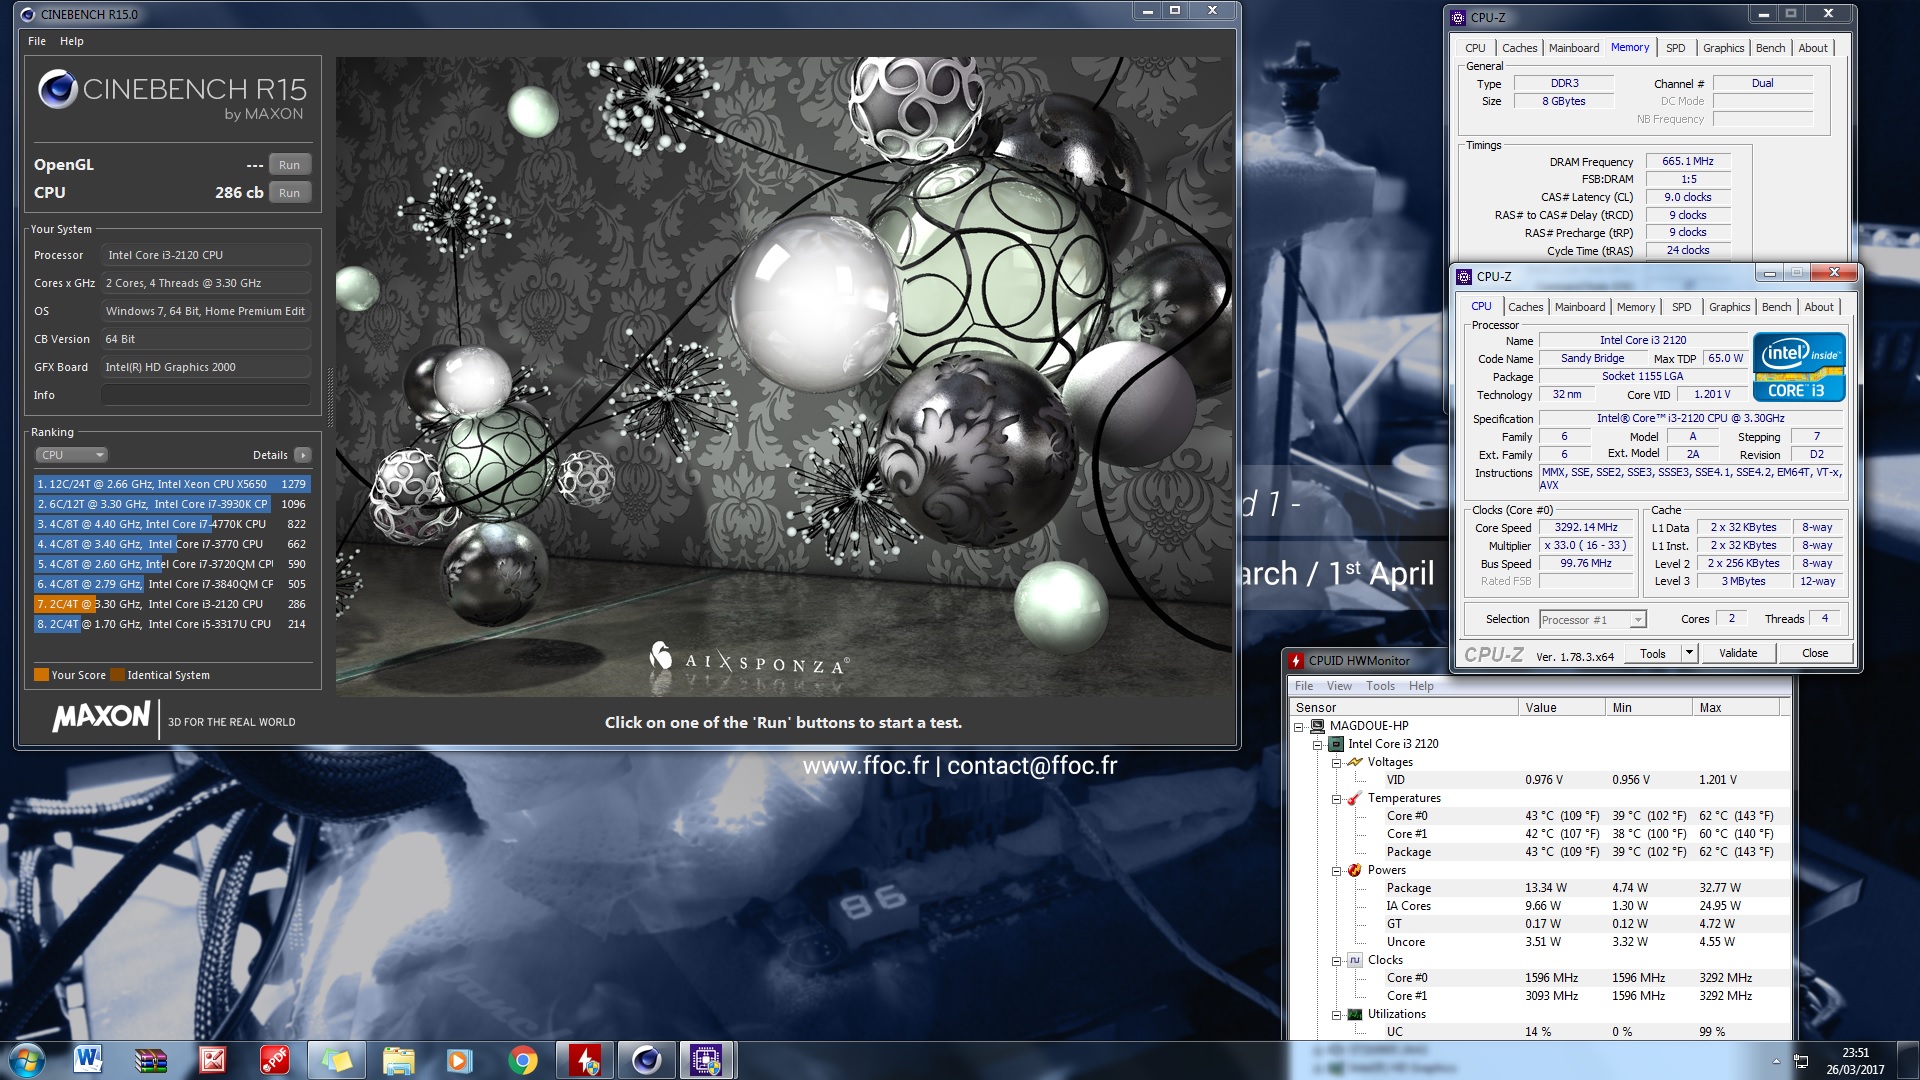Launch WinRAR from the taskbar
Viewport: 1920px width, 1080px height.
[150, 1060]
